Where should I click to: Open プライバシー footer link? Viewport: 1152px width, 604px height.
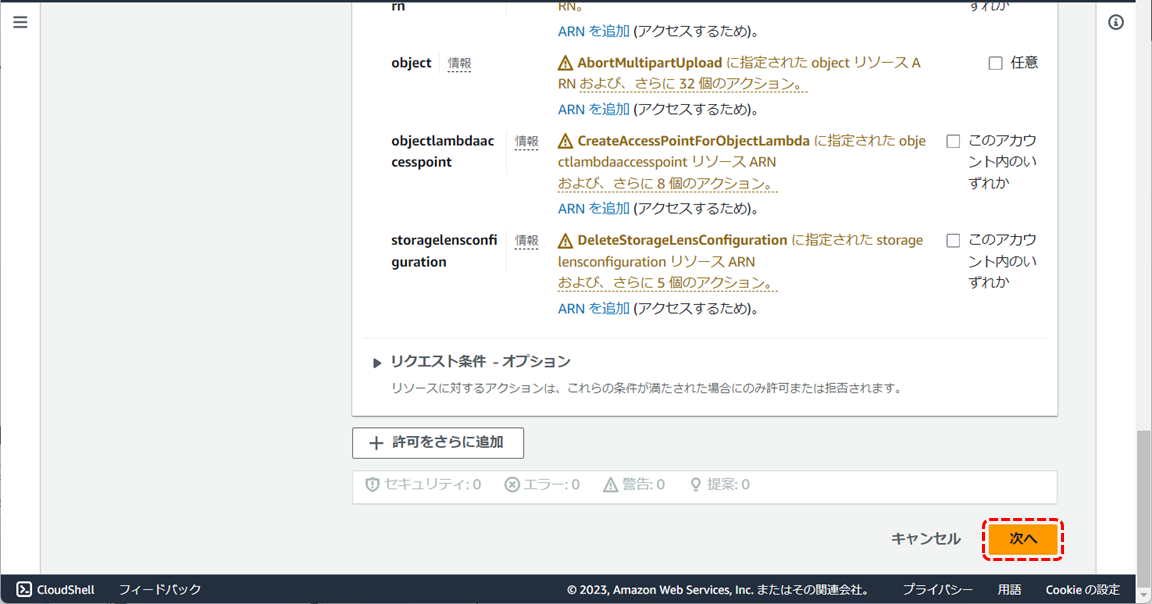(937, 589)
